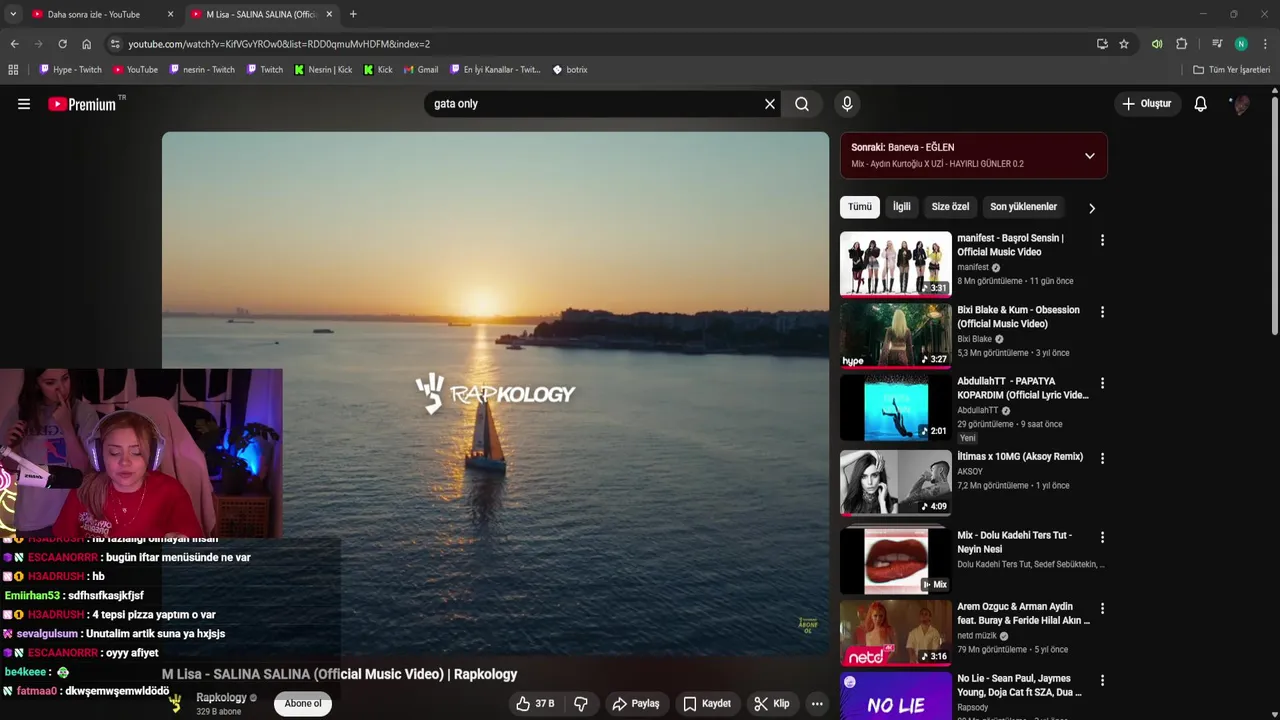The width and height of the screenshot is (1280, 720).
Task: Dislike the video with thumbs-down
Action: click(x=581, y=704)
